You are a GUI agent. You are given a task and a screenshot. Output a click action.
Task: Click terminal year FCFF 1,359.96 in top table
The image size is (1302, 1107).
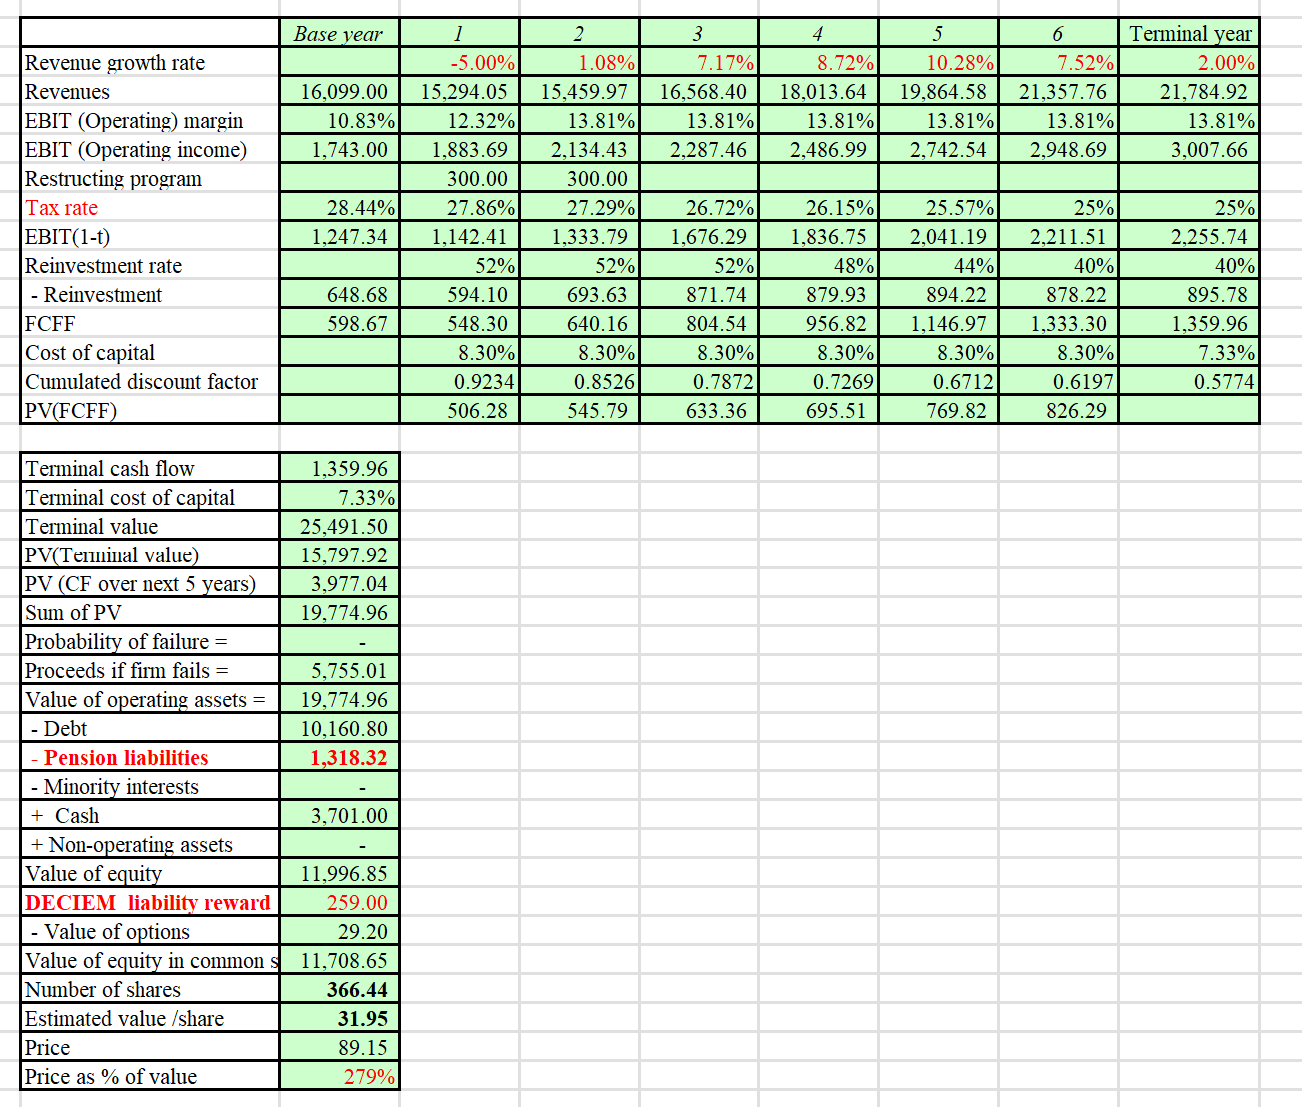(x=1189, y=324)
